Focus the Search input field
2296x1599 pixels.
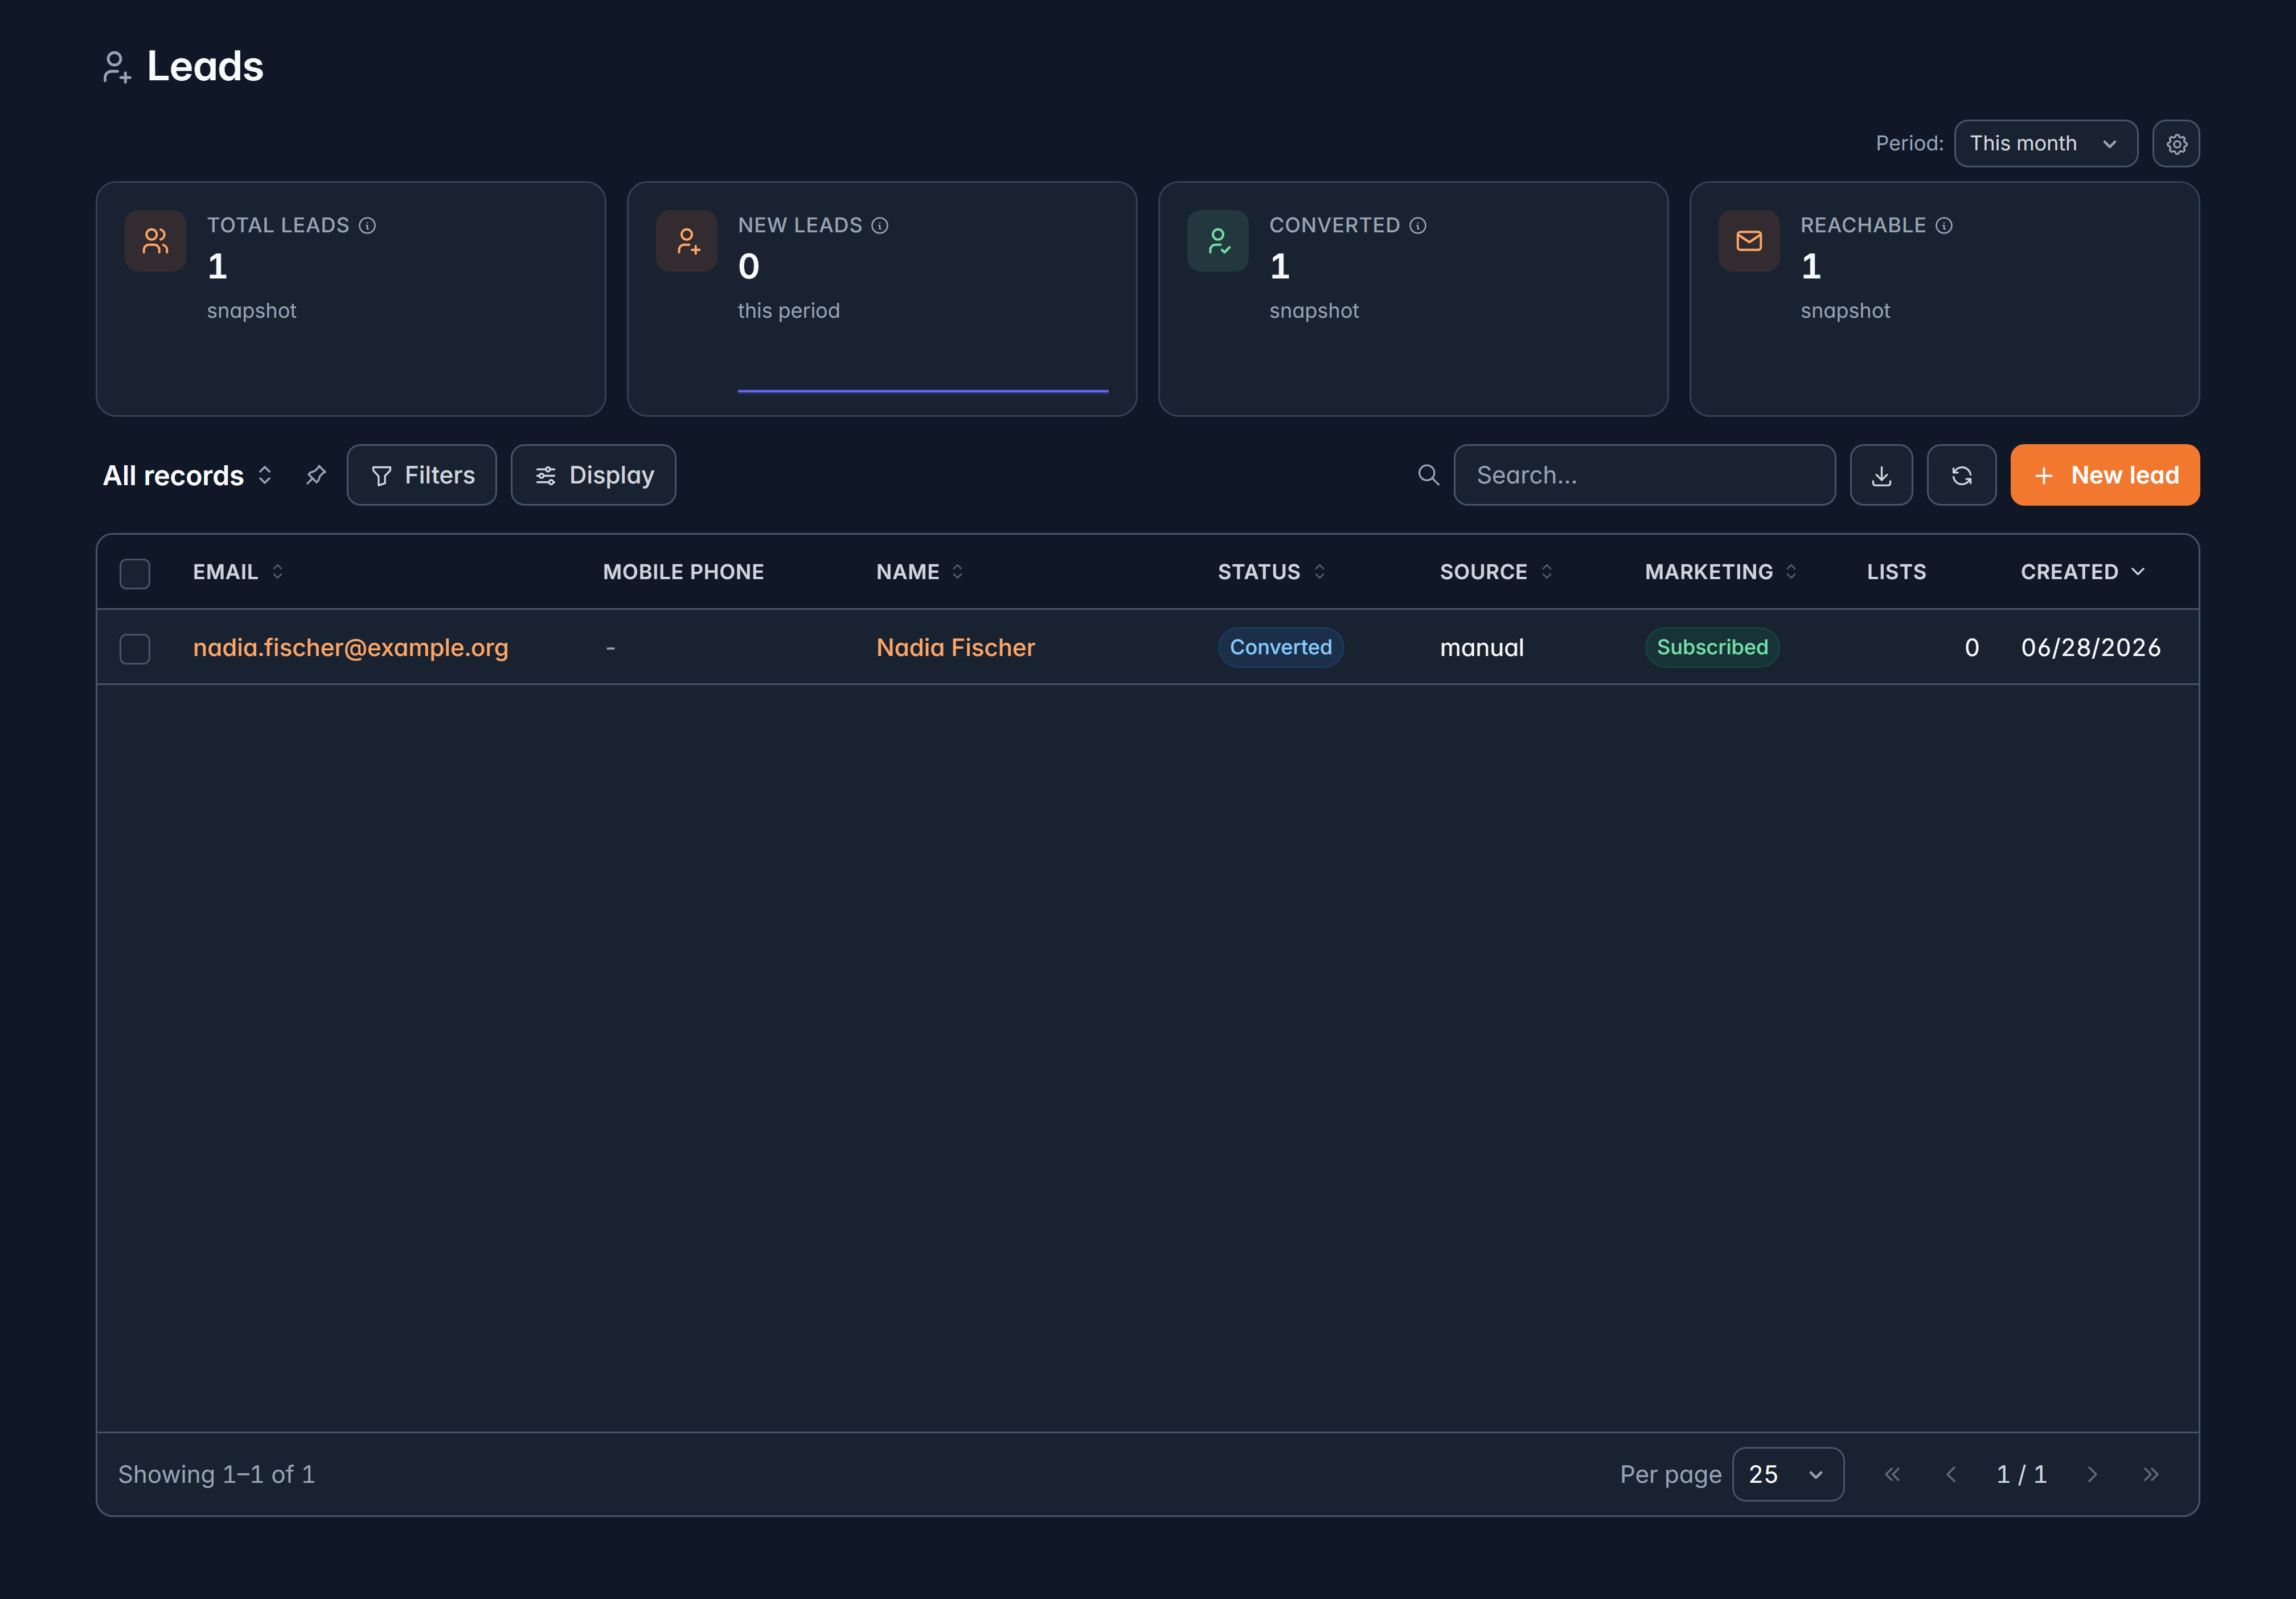tap(1644, 475)
